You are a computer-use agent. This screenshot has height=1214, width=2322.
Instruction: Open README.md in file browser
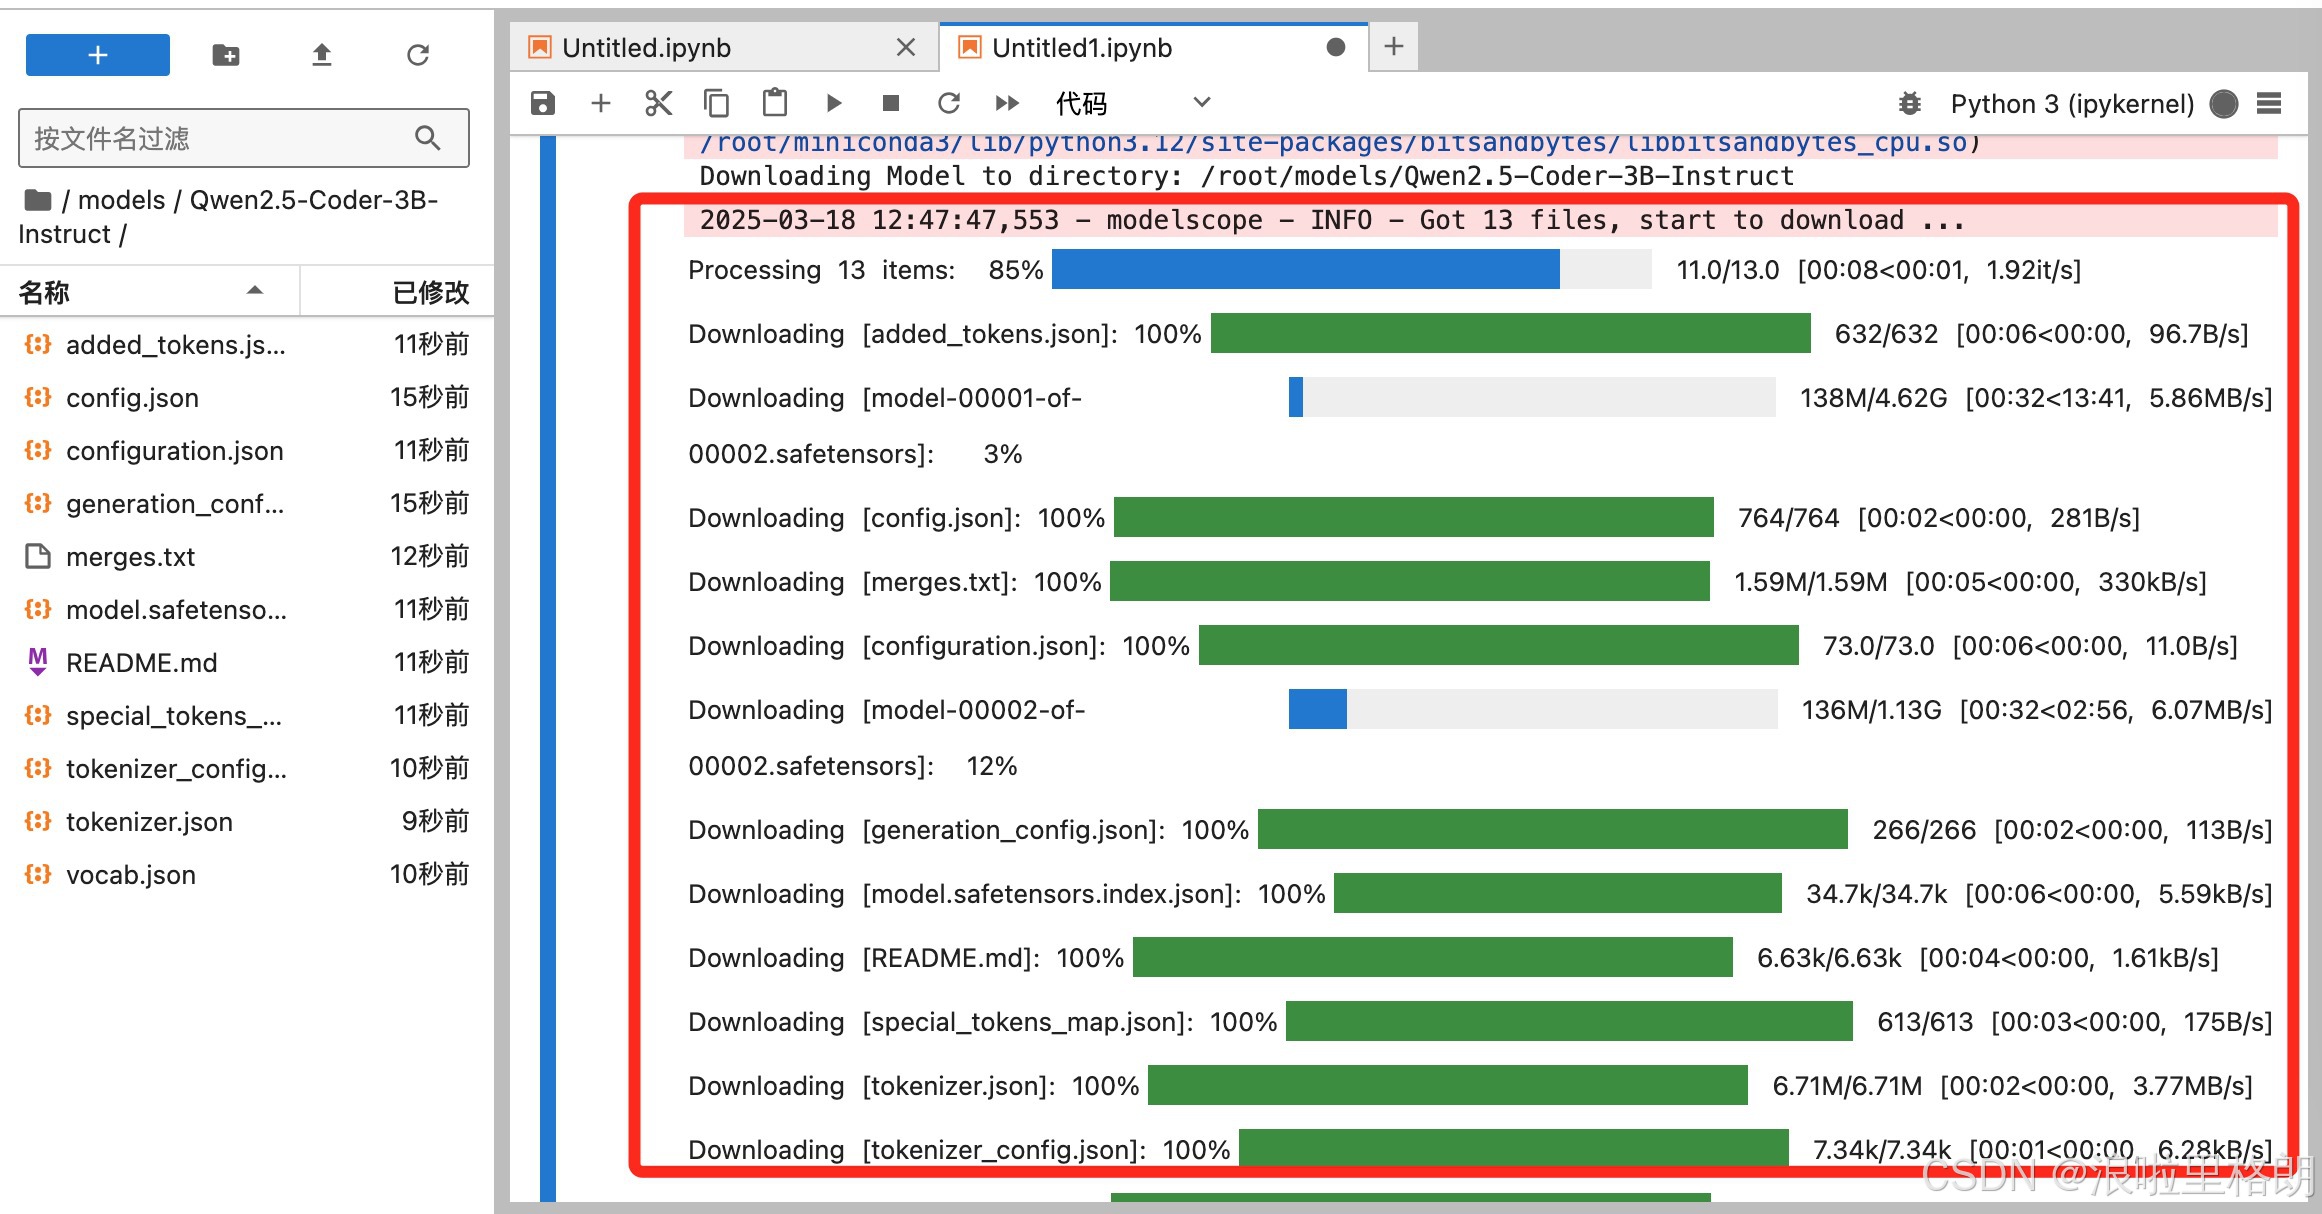point(141,663)
